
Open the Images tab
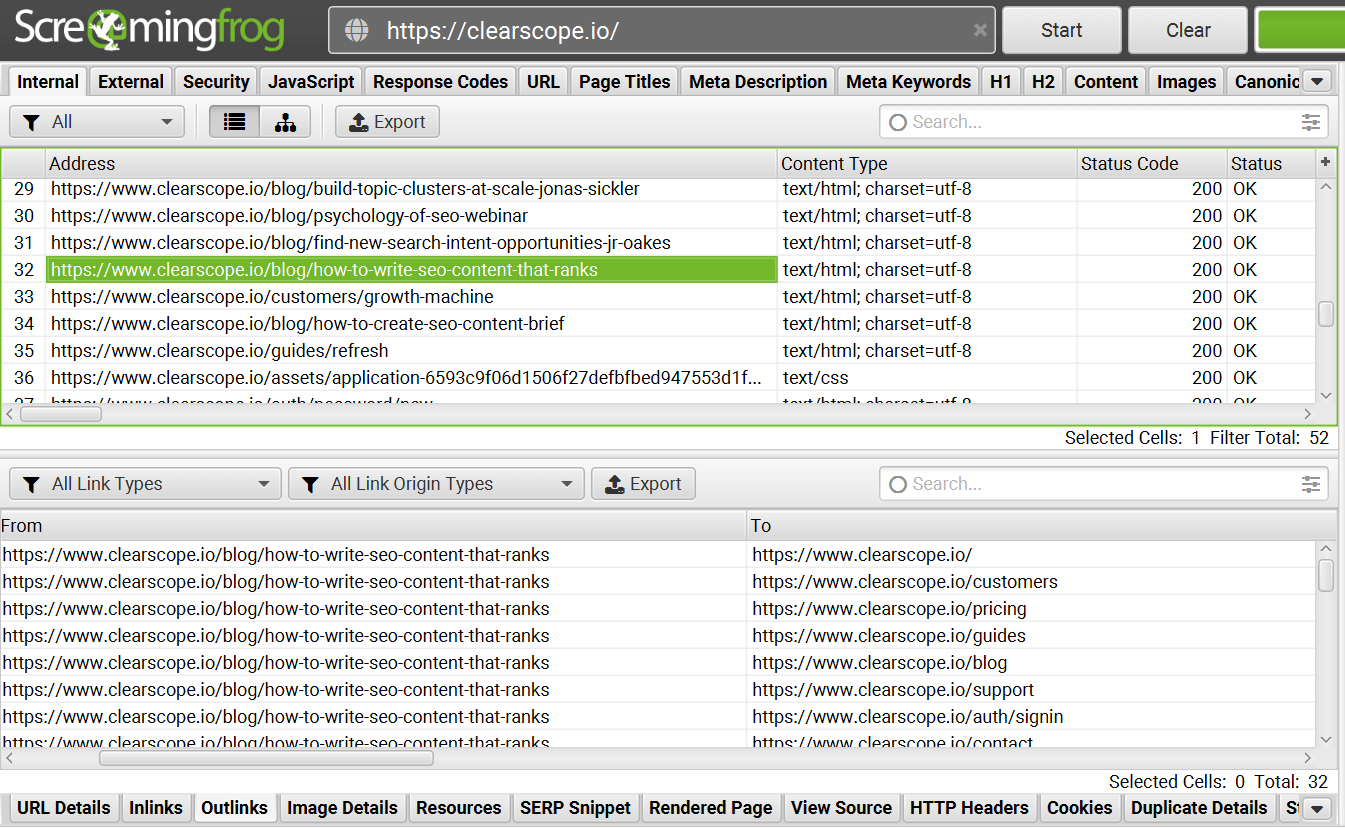(x=1187, y=82)
